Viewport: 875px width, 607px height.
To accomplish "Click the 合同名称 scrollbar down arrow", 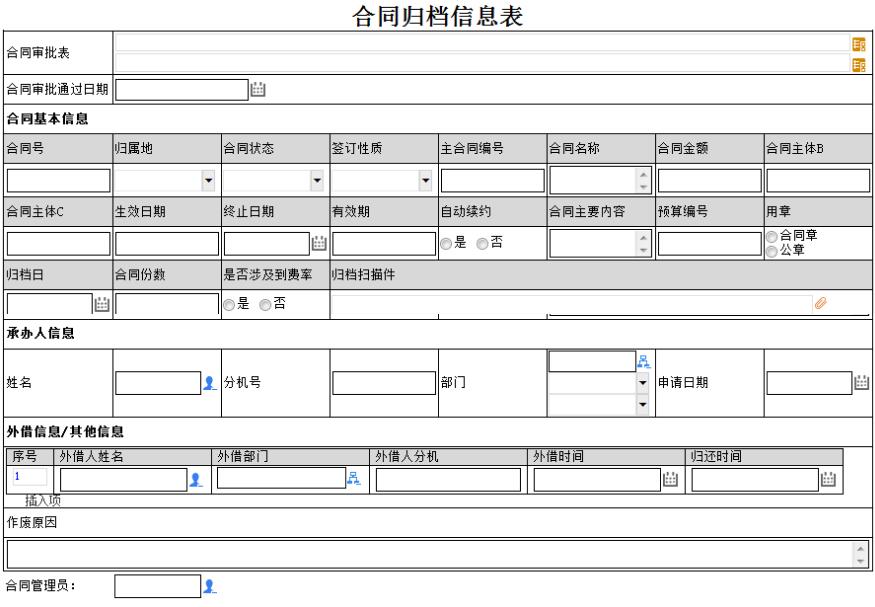I will tap(643, 187).
